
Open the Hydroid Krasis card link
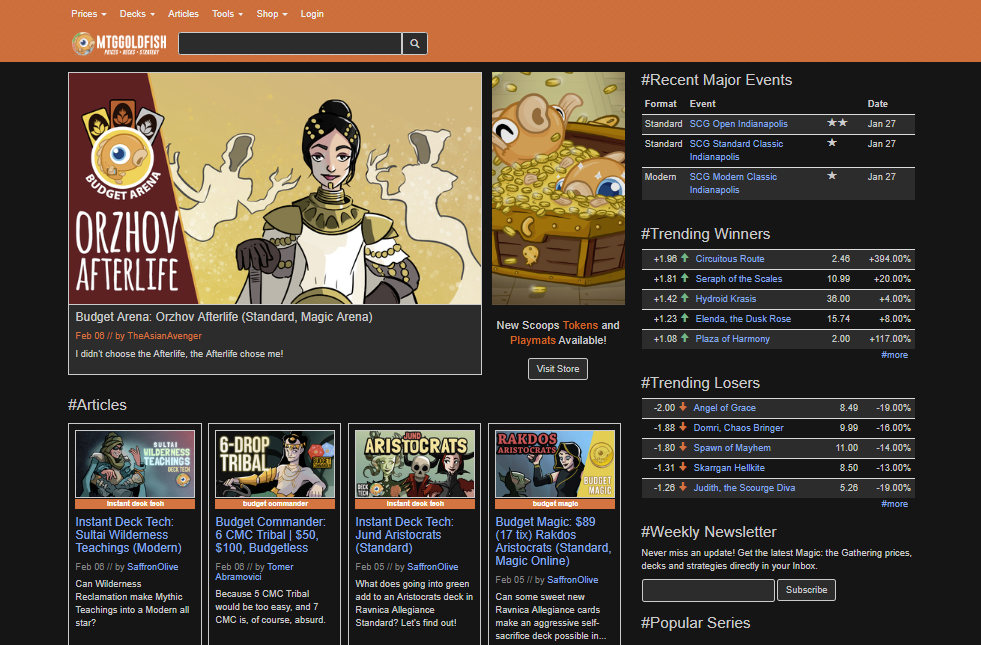[x=726, y=298]
